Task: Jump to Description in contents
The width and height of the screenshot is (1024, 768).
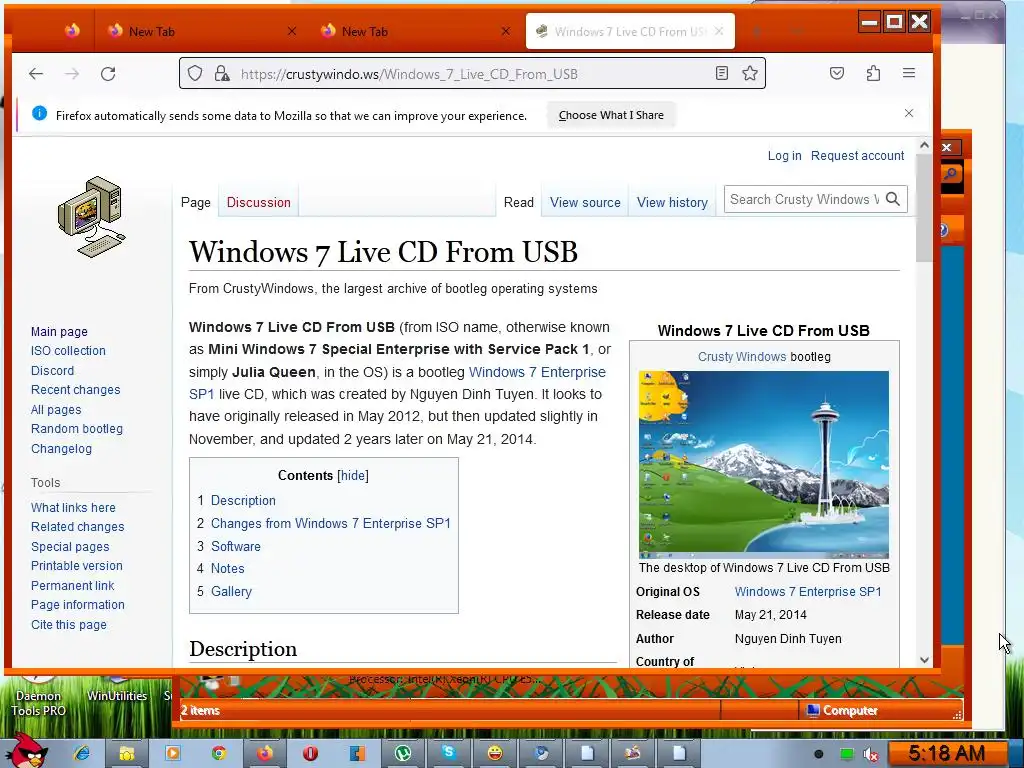Action: coord(243,501)
